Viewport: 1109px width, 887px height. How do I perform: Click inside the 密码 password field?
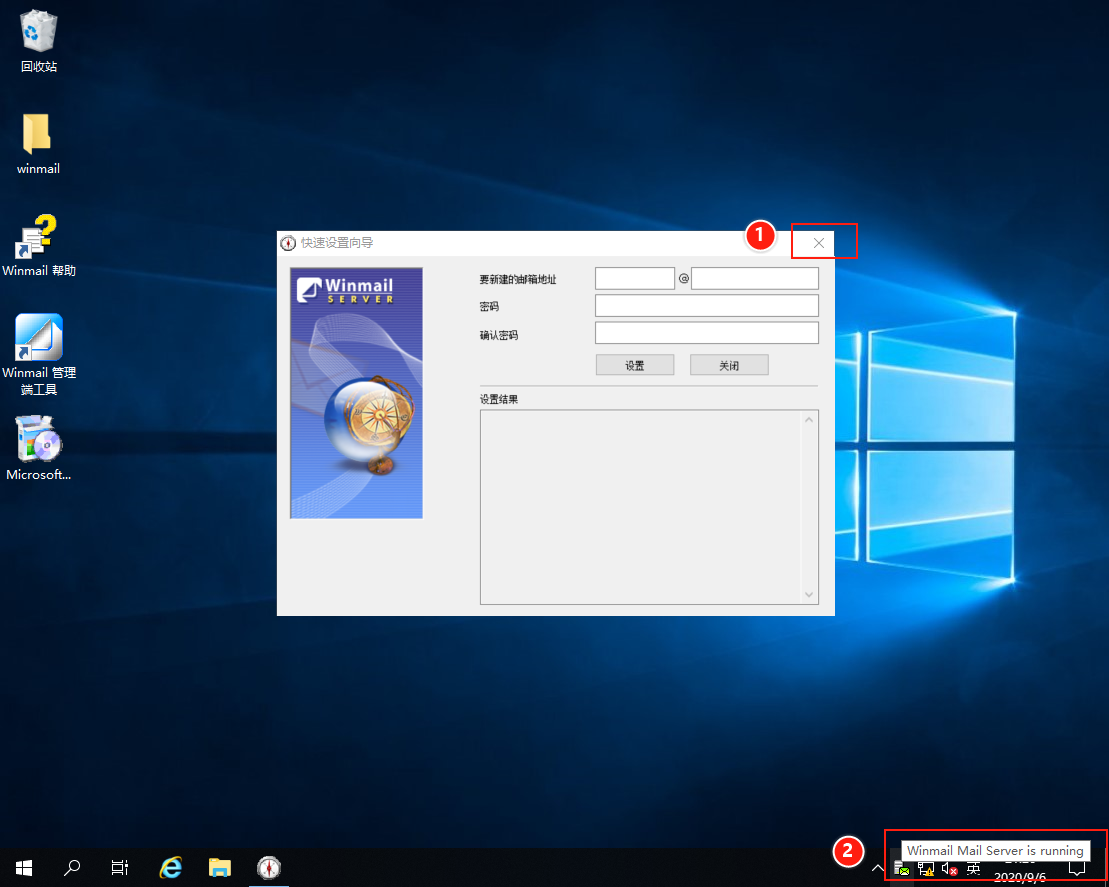tap(706, 305)
